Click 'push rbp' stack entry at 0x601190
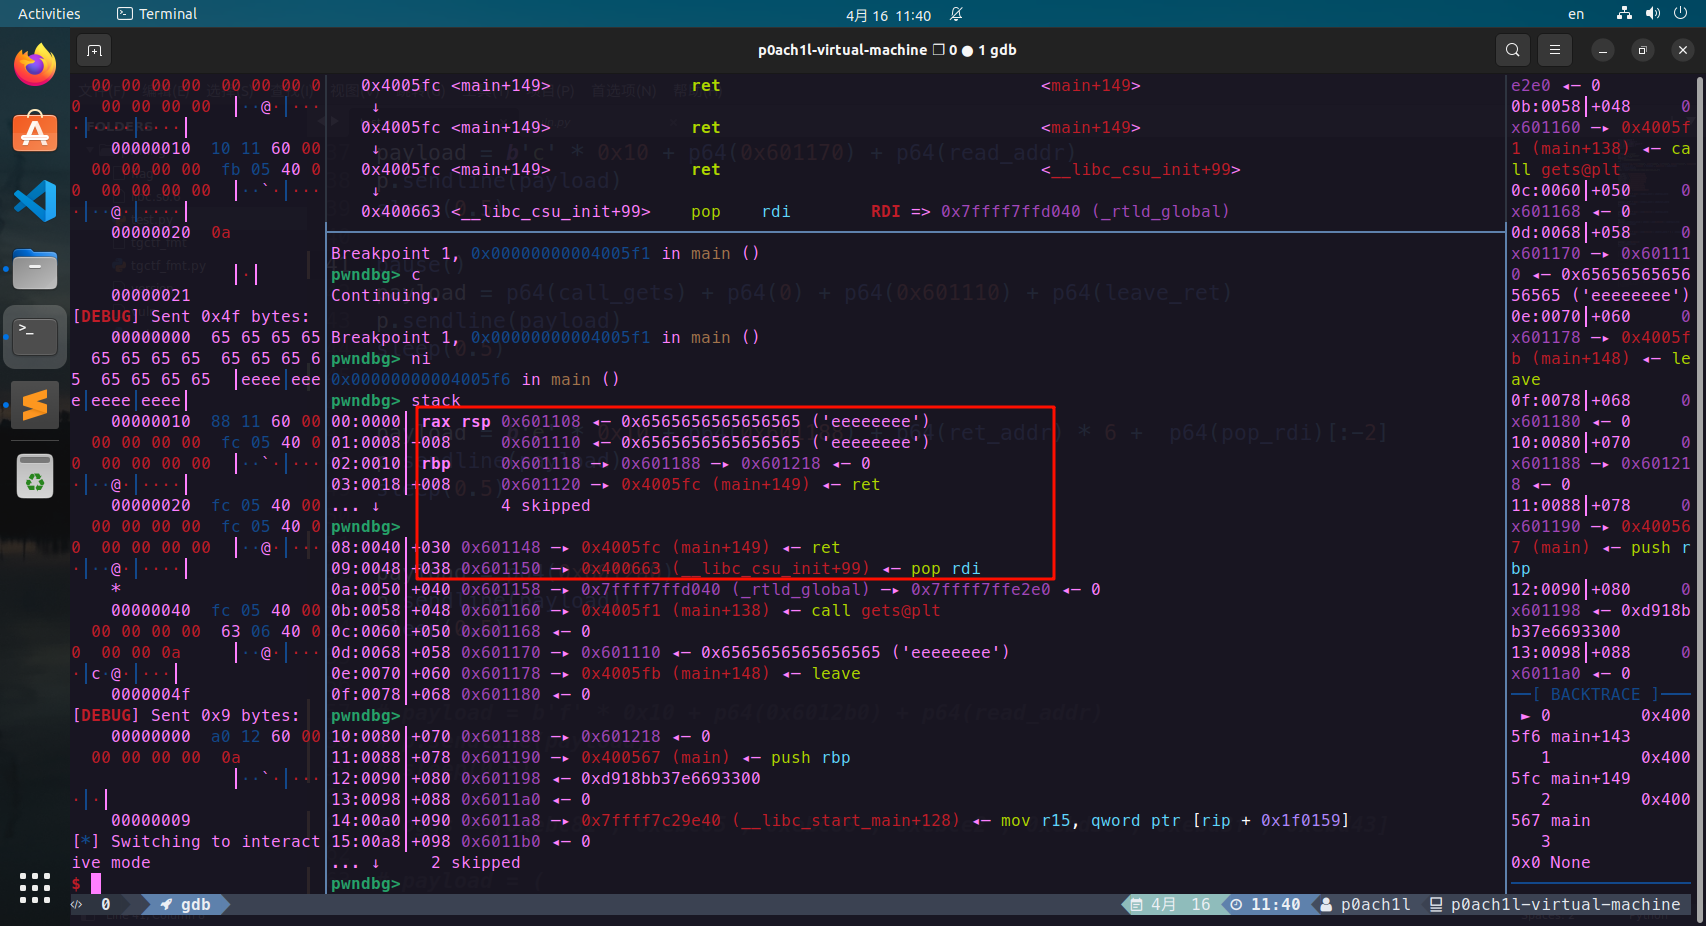 click(590, 757)
